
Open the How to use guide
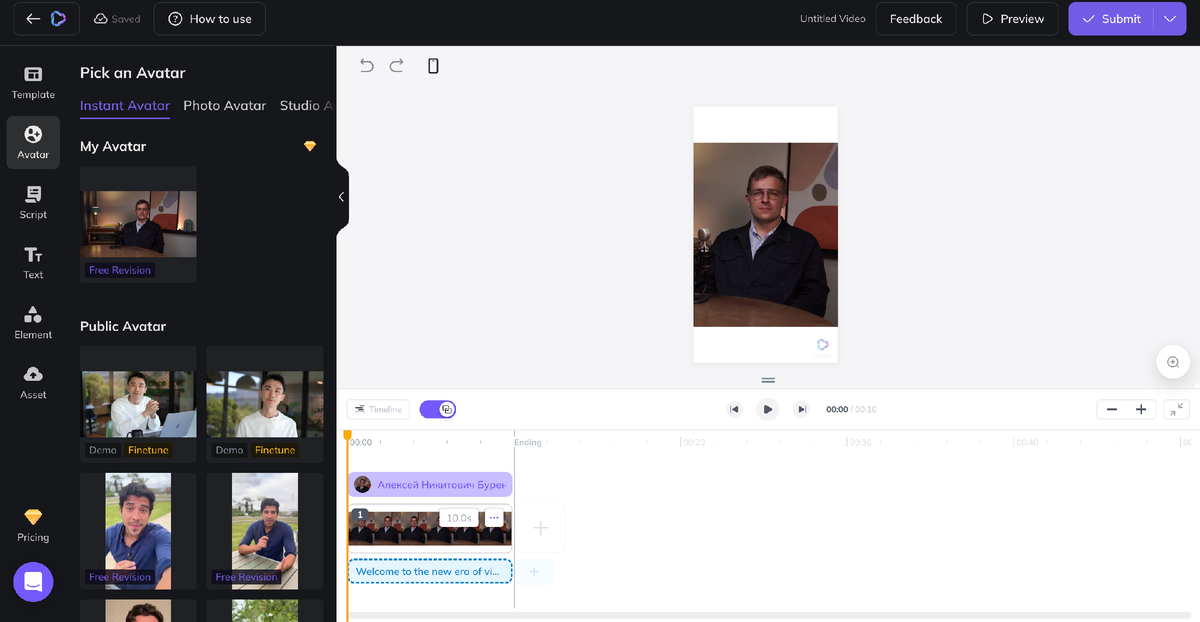210,19
